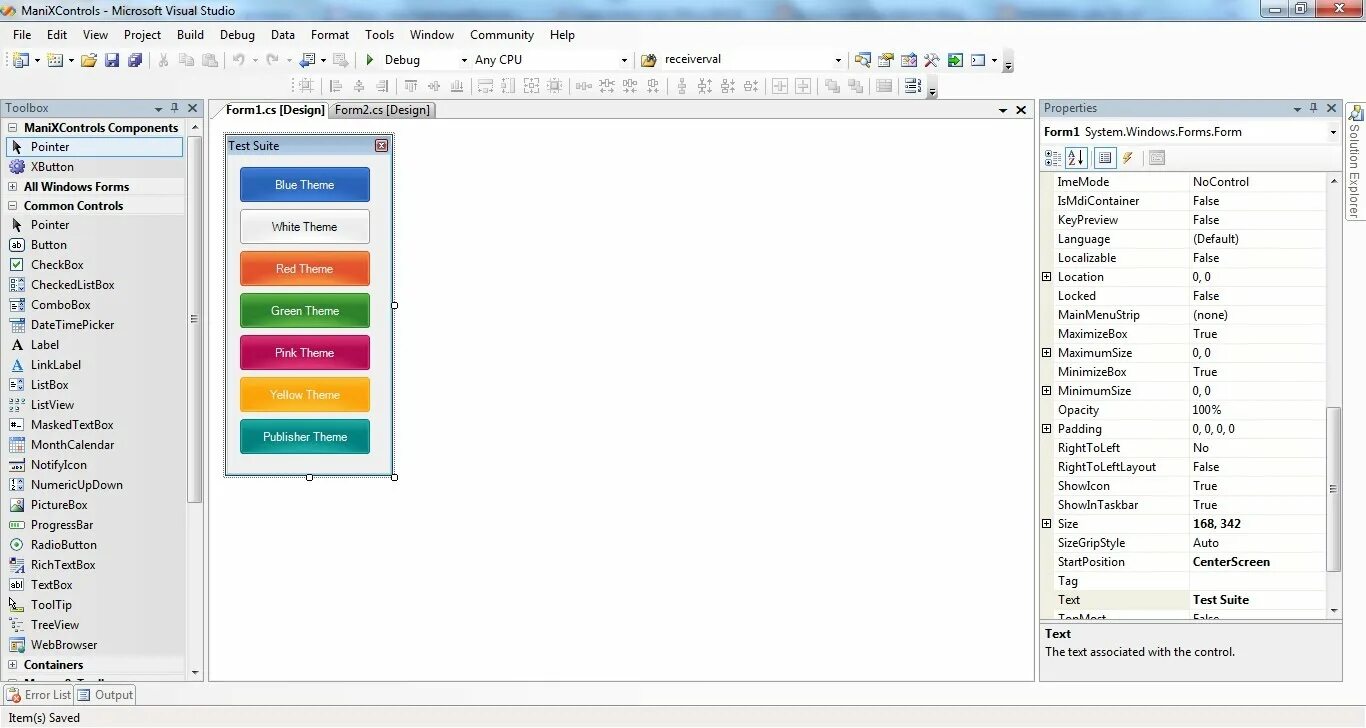Click the Command Window toolbar icon
Image resolution: width=1366 pixels, height=728 pixels.
pos(978,60)
